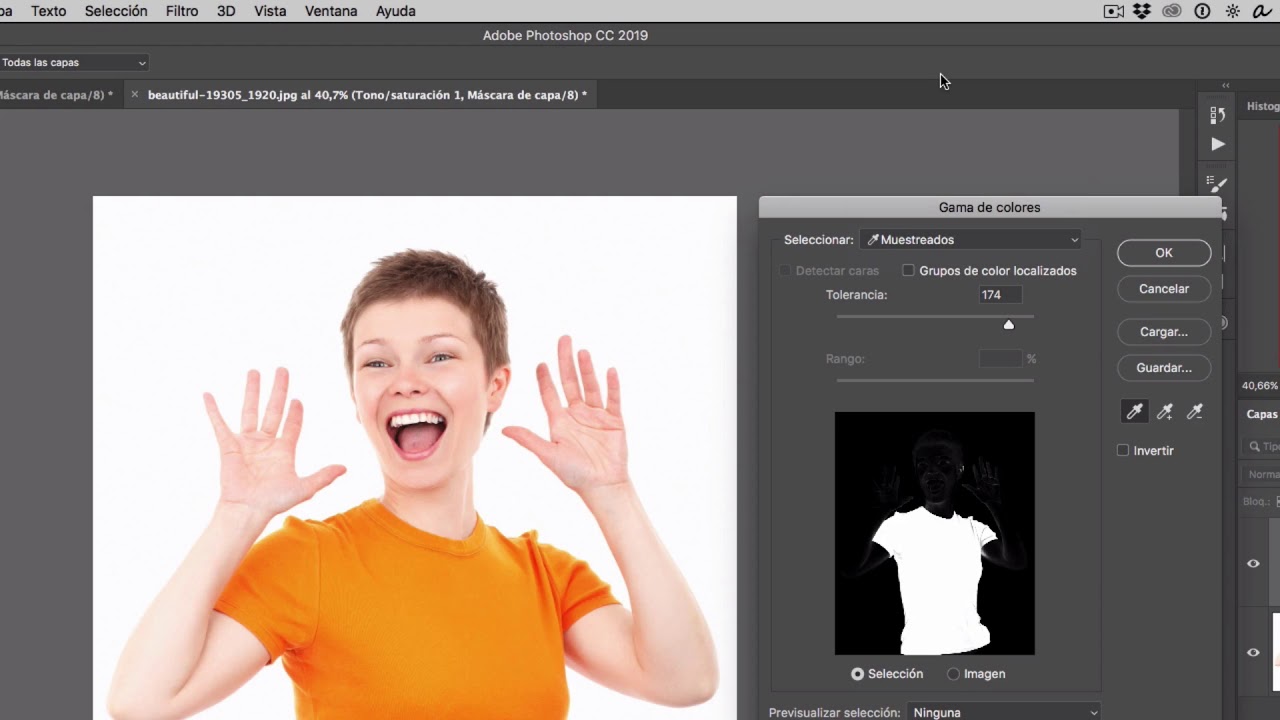
Task: Close the beautiful-19305_1920.jpg document tab
Action: (135, 95)
